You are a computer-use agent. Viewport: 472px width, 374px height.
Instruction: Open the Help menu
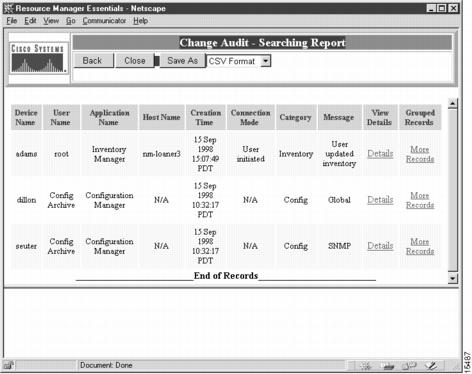click(x=140, y=21)
